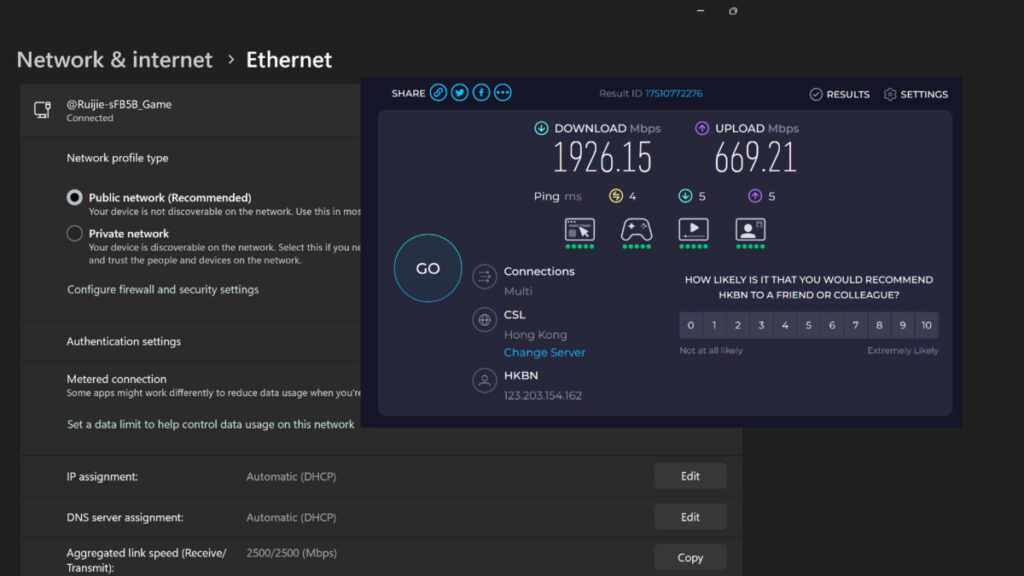1024x576 pixels.
Task: Select the gaming controller rating icon
Action: pyautogui.click(x=636, y=230)
